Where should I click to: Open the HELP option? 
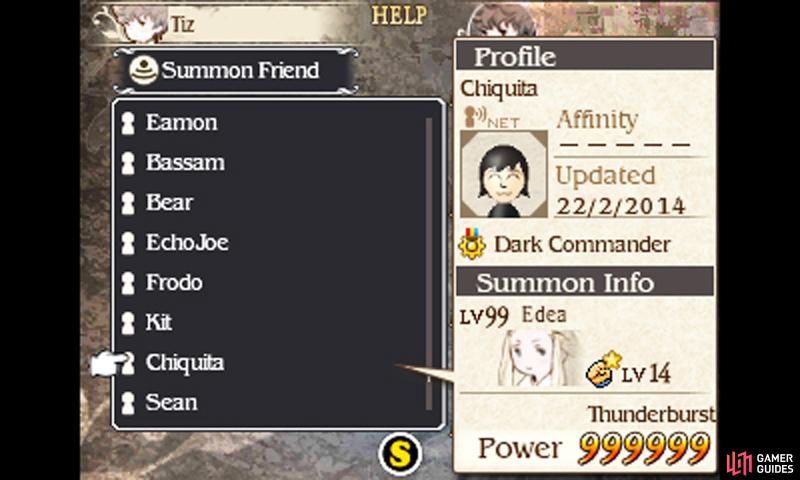point(399,15)
